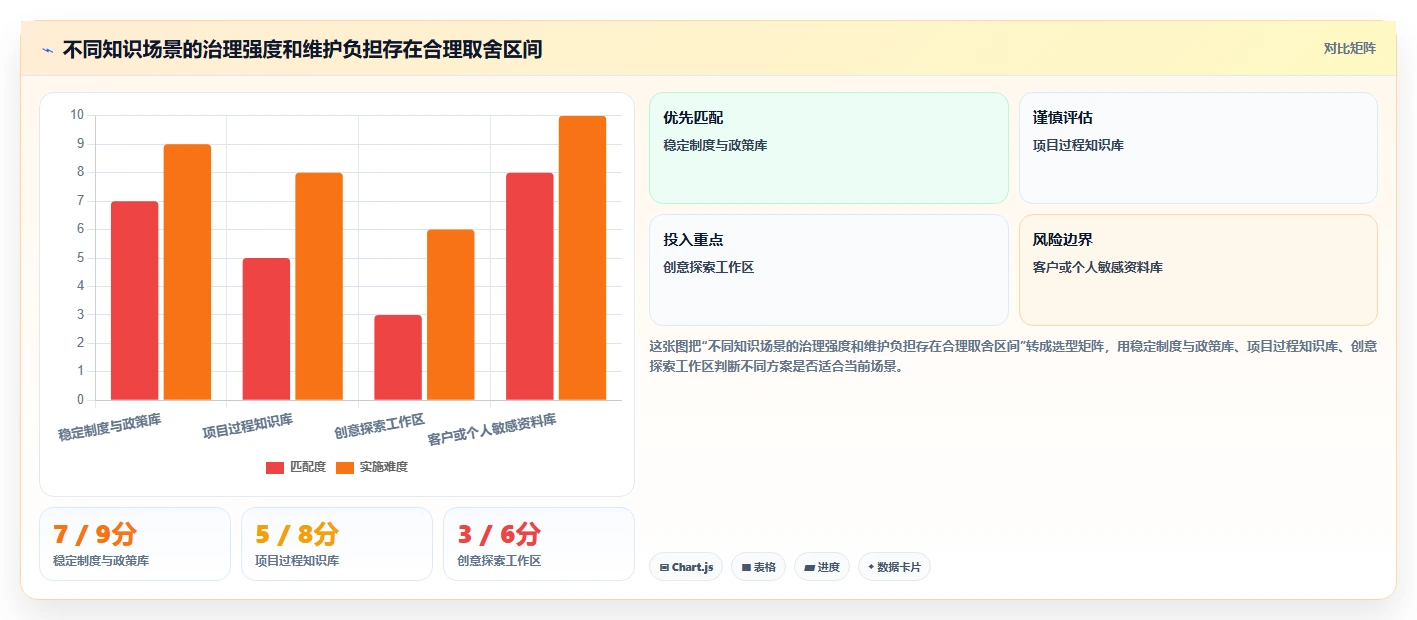Click the Chart.js tag chip
Viewport: 1417px width, 620px height.
[x=686, y=567]
